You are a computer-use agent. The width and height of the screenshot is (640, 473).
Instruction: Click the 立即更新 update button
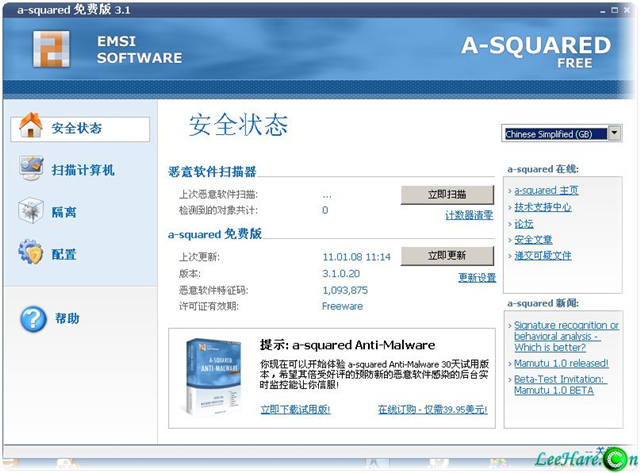click(x=447, y=256)
